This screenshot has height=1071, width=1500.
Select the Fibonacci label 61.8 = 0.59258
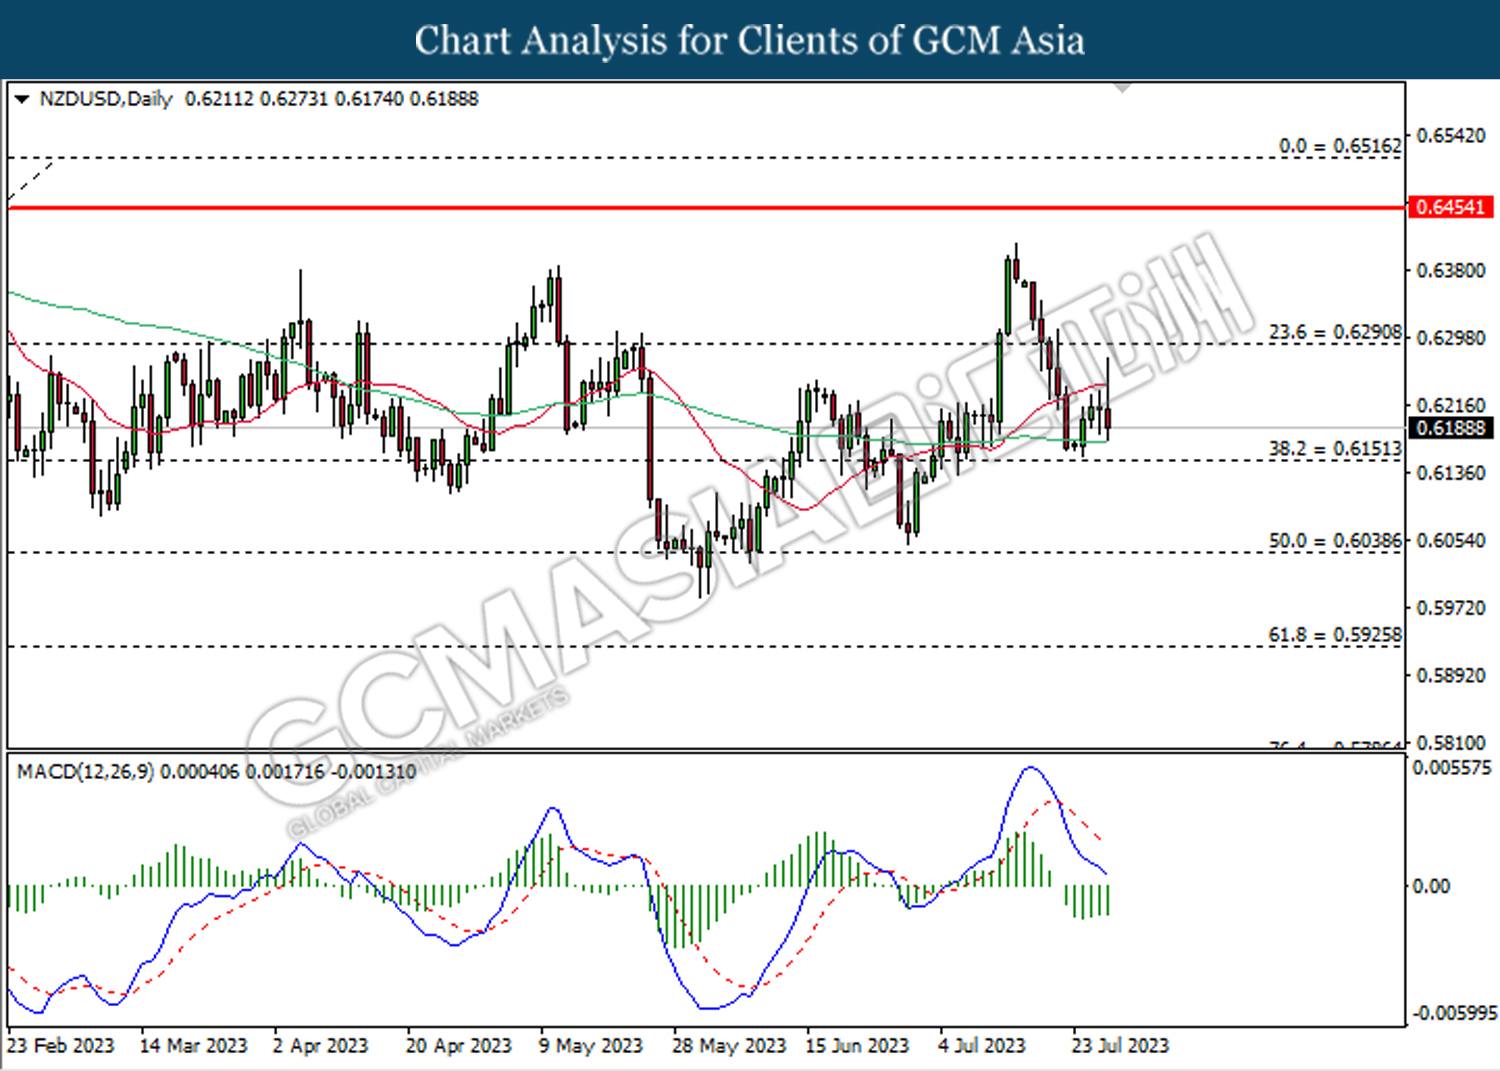(1335, 635)
